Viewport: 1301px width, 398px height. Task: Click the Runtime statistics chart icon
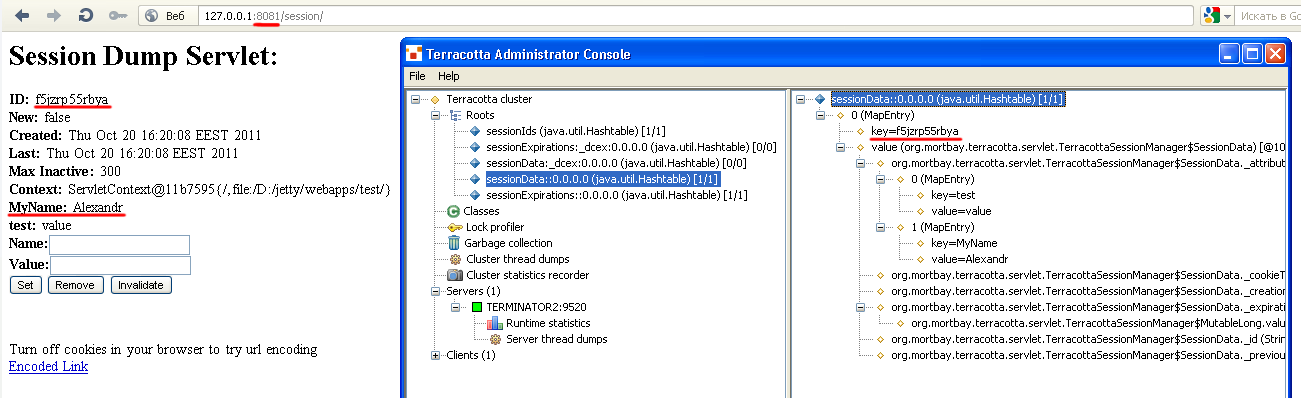click(494, 323)
